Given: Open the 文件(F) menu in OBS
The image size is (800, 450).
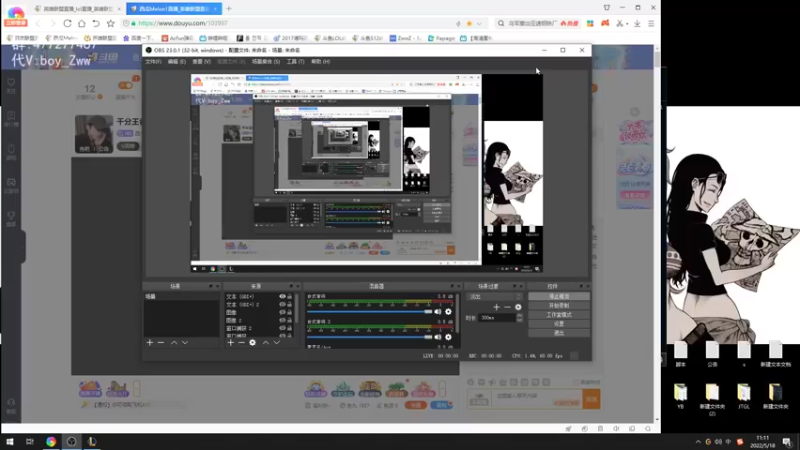Looking at the screenshot, I should click(153, 61).
